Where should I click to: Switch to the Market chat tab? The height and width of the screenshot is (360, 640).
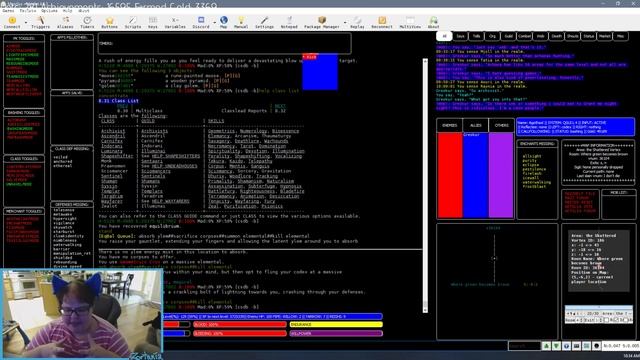(604, 36)
